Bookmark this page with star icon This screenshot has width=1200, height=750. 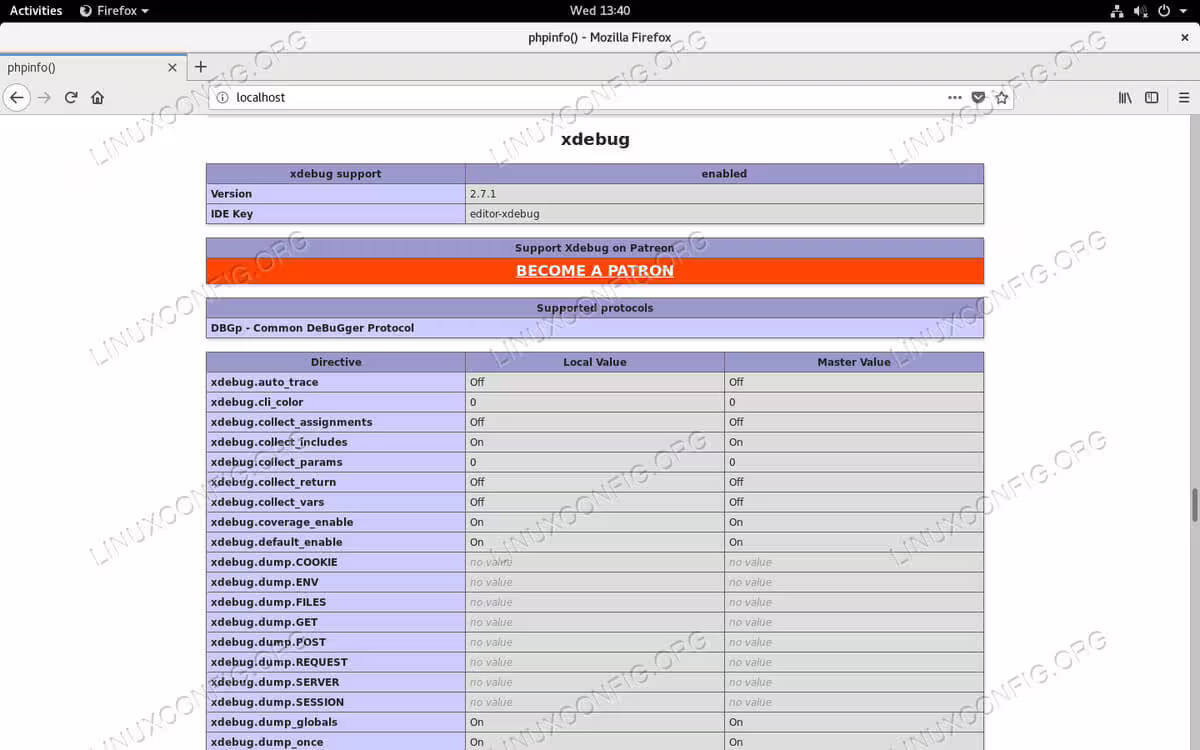pos(1002,98)
